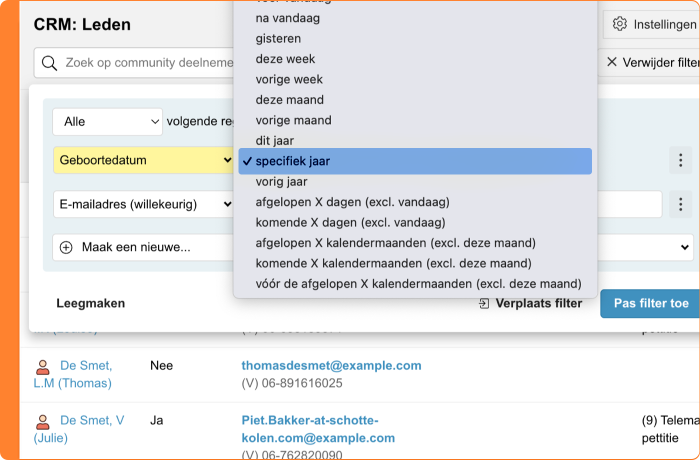Image resolution: width=700 pixels, height=460 pixels.
Task: Click person icon next to De Smet, V
Action: coord(43,421)
